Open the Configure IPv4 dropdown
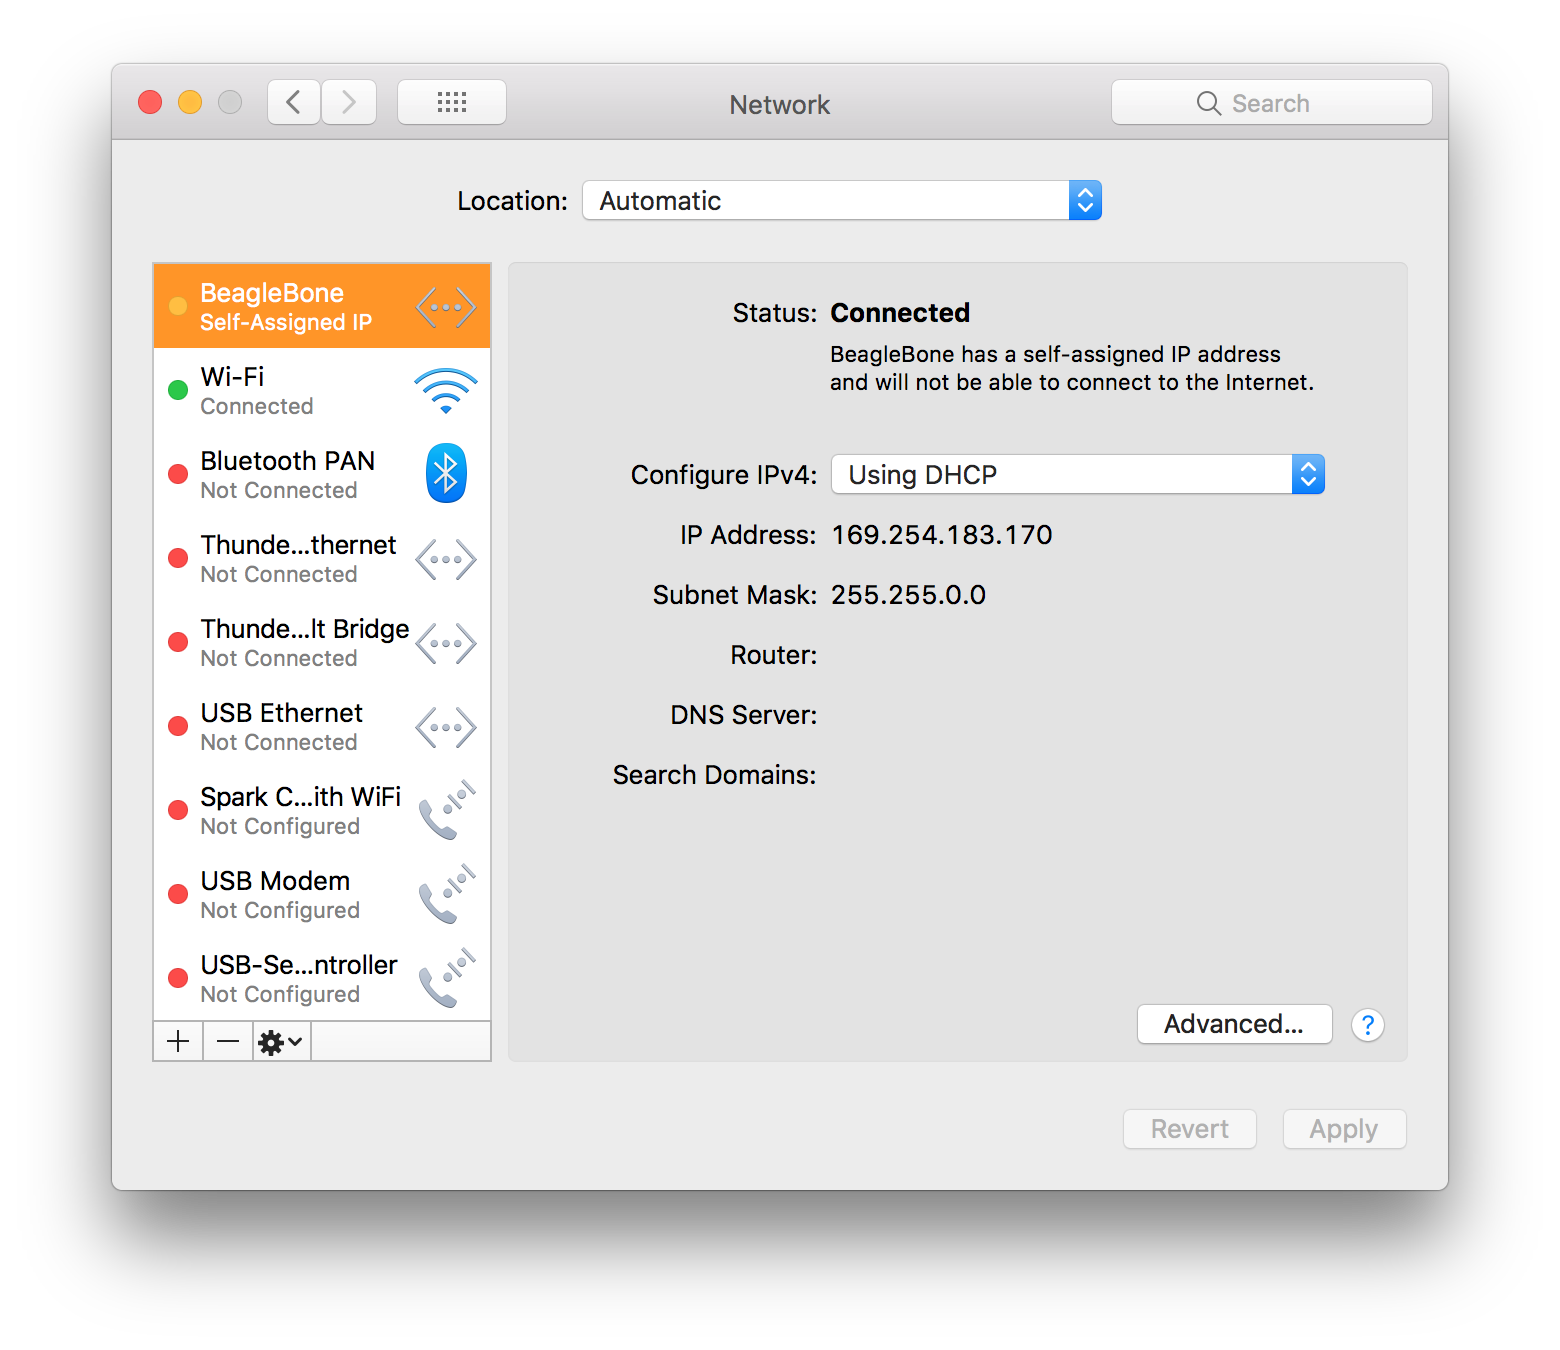This screenshot has height=1350, width=1560. (x=1078, y=474)
